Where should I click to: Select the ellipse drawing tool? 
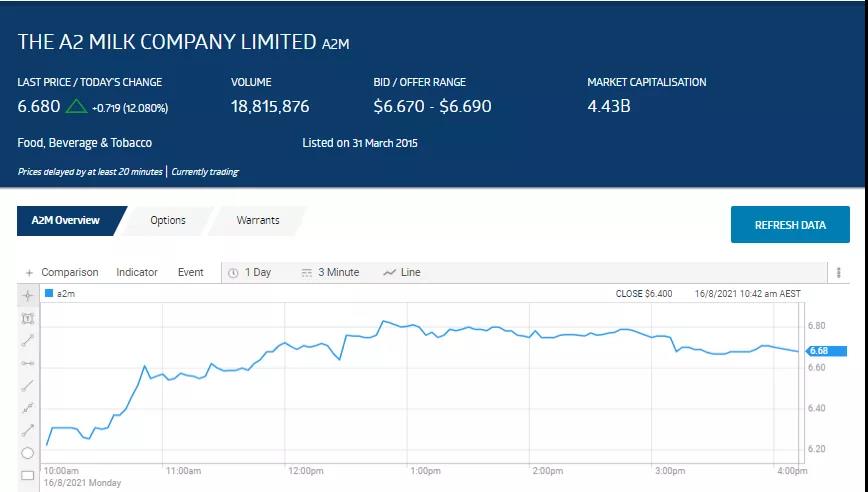[x=28, y=453]
